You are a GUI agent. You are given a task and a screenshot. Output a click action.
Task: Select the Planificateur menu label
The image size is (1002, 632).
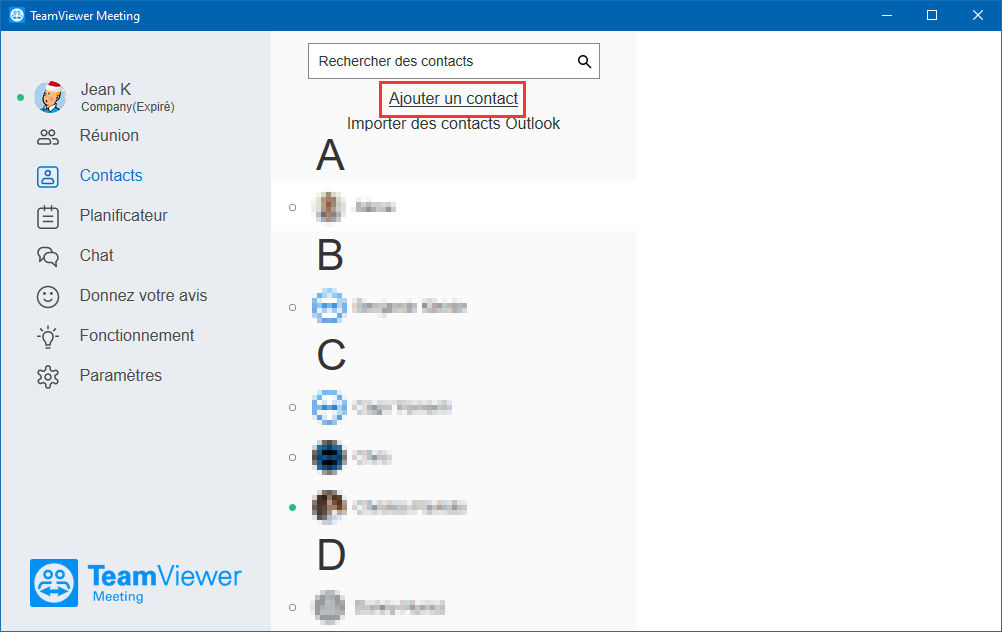pyautogui.click(x=123, y=215)
